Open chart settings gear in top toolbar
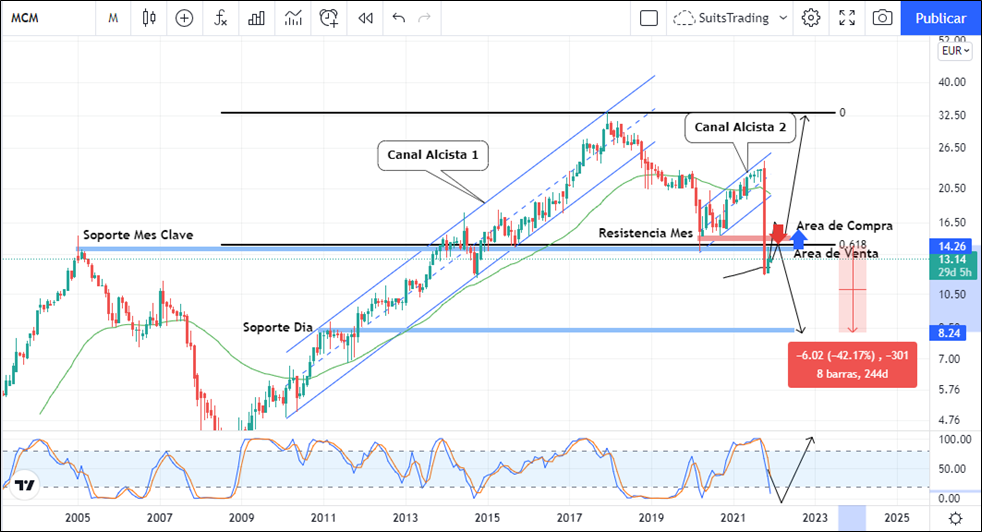This screenshot has width=982, height=532. (x=811, y=18)
